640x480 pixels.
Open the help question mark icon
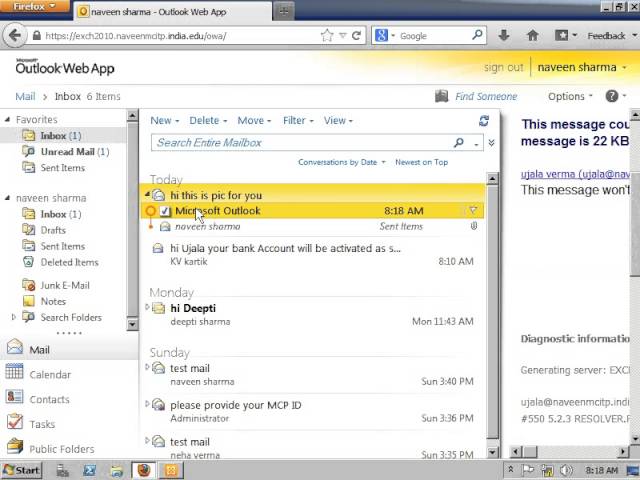click(x=611, y=96)
